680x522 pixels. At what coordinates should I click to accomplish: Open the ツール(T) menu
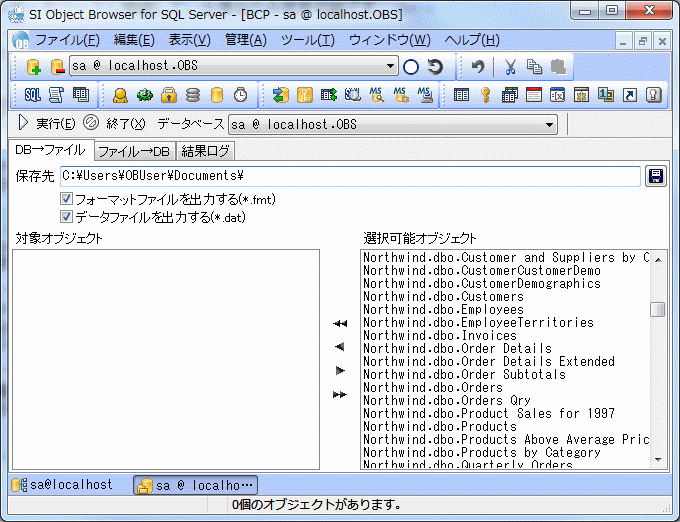point(307,40)
